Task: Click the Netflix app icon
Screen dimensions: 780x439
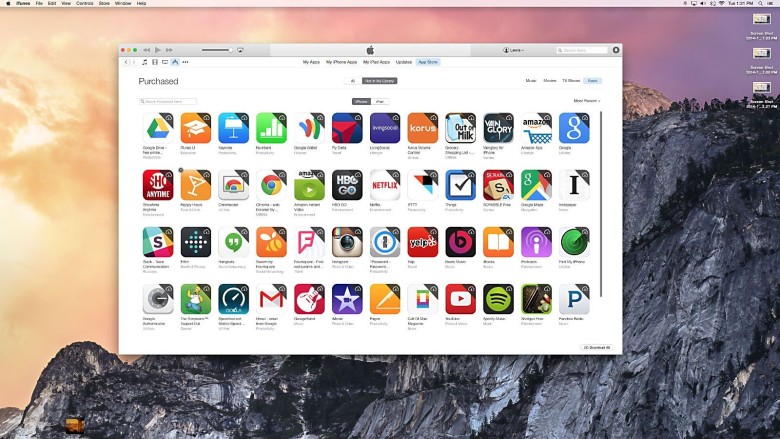Action: [384, 185]
